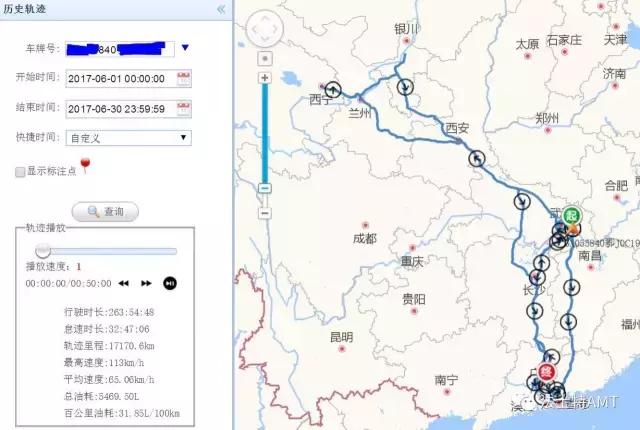The width and height of the screenshot is (640, 430).
Task: Open calendar picker for 结束时间
Action: [184, 109]
